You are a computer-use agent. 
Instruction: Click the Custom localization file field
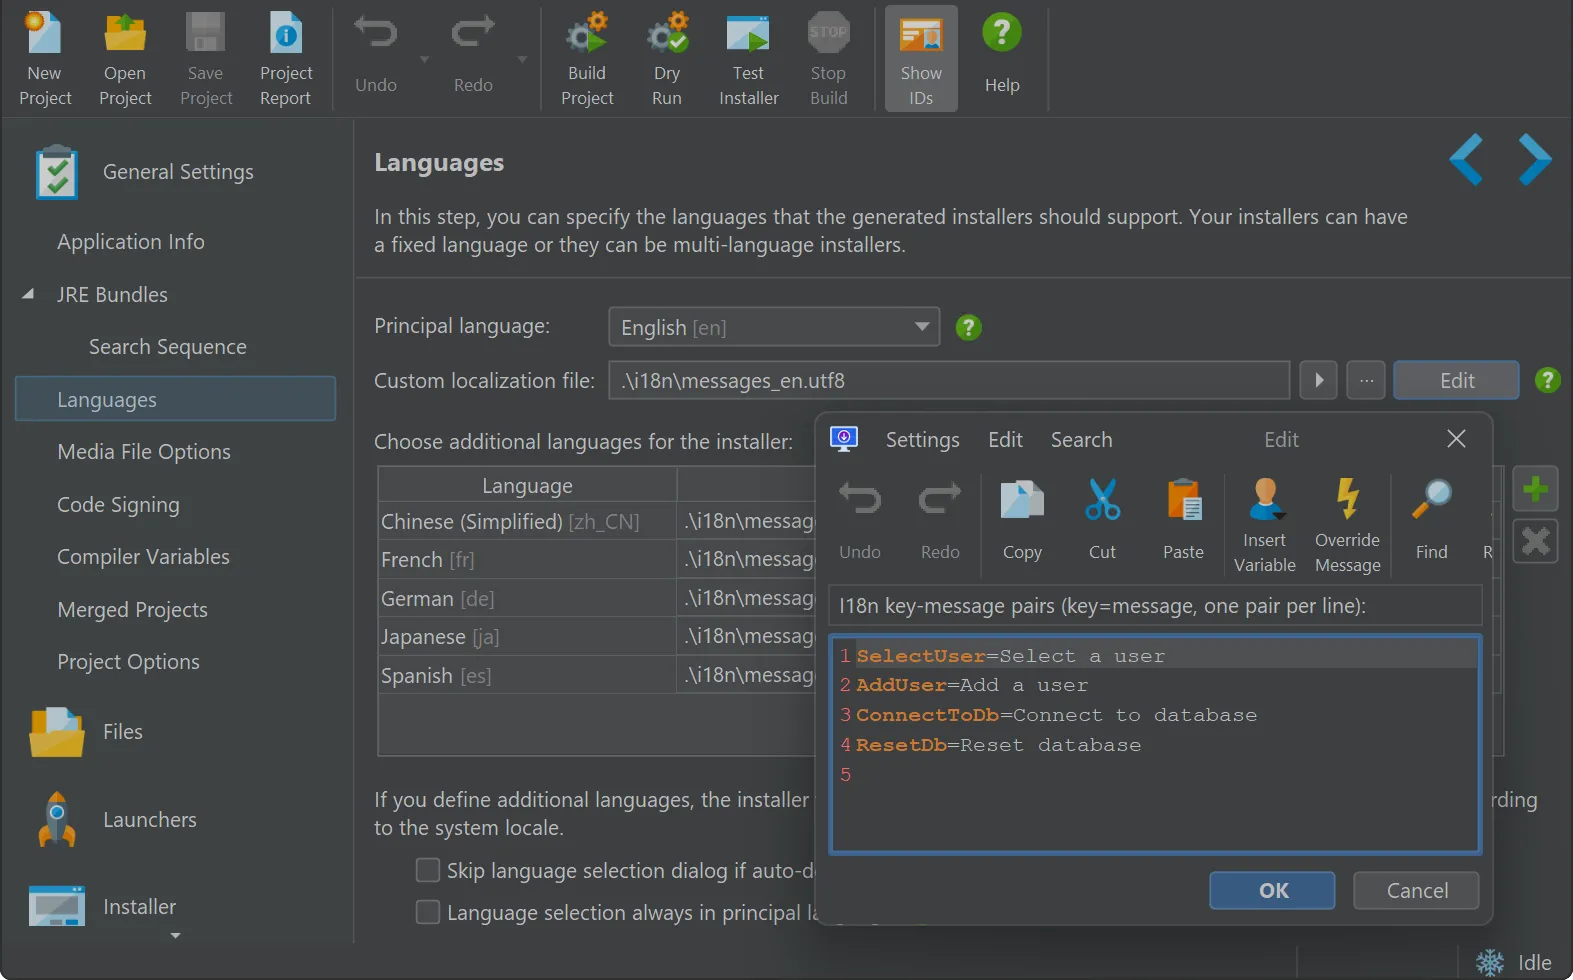point(949,380)
